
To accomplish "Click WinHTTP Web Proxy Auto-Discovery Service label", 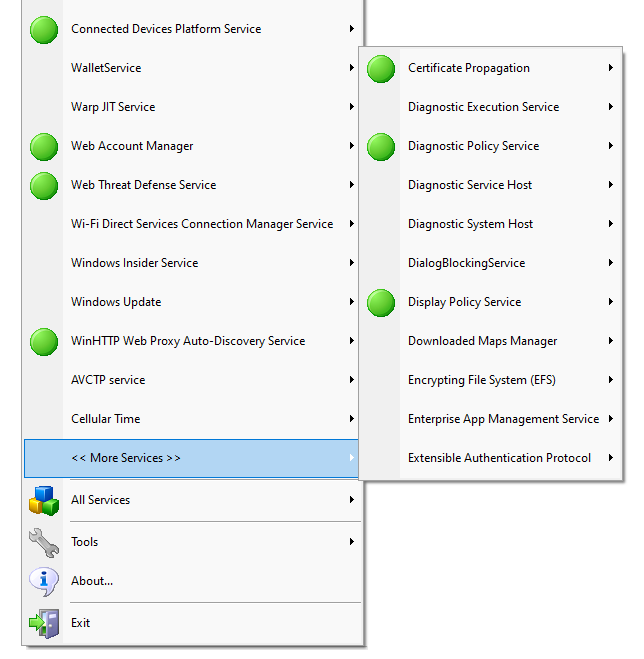I will (x=188, y=341).
